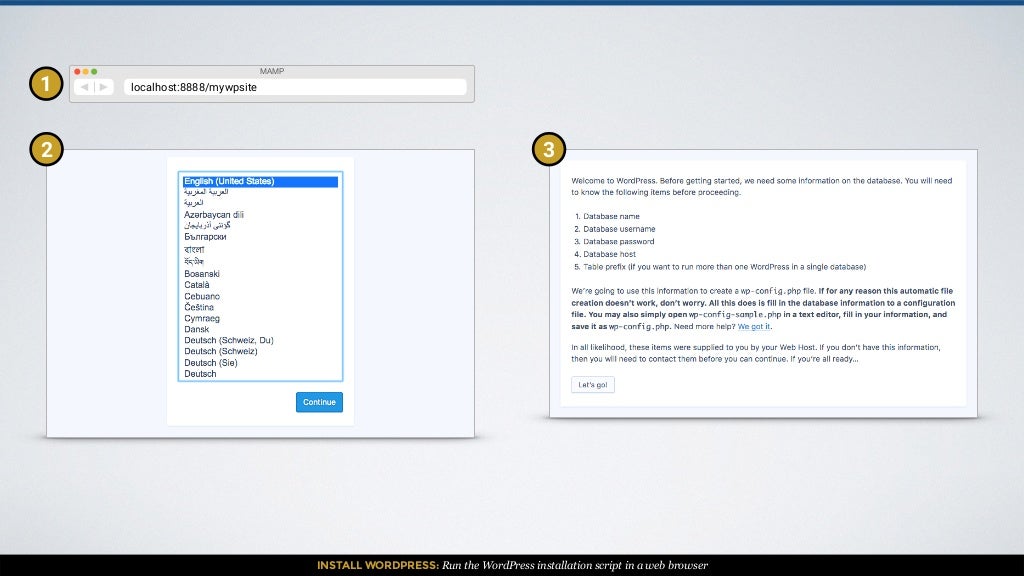1024x576 pixels.
Task: Select Dansk language option
Action: click(x=197, y=329)
